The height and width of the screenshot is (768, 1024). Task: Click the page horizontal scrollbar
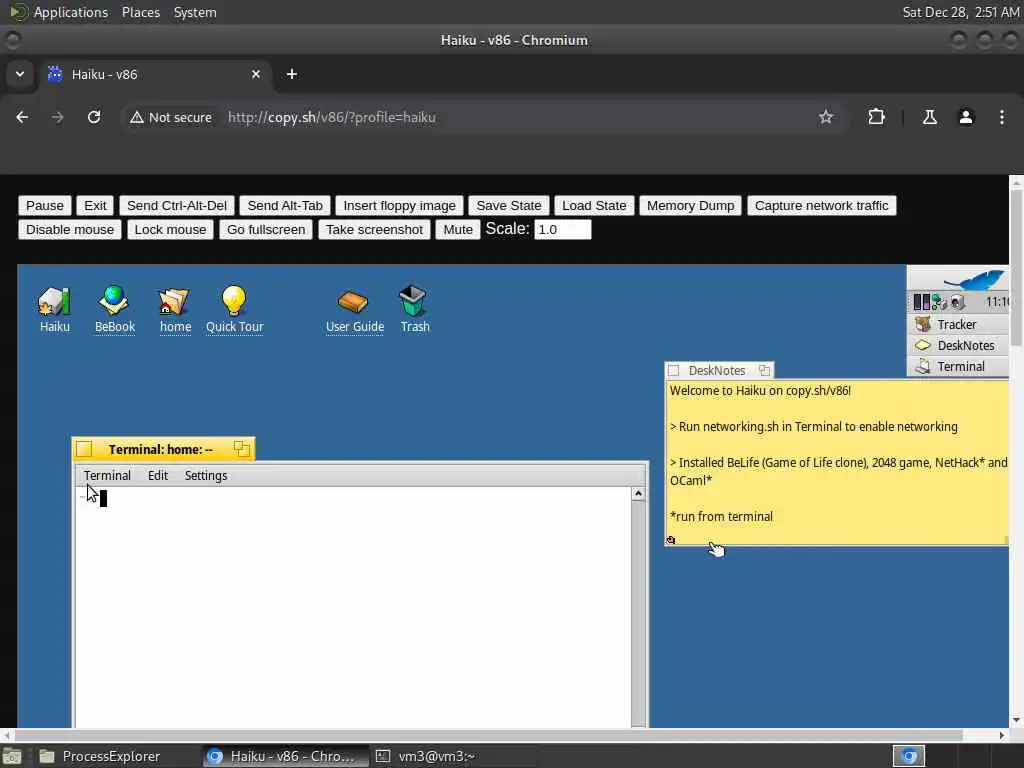(488, 735)
